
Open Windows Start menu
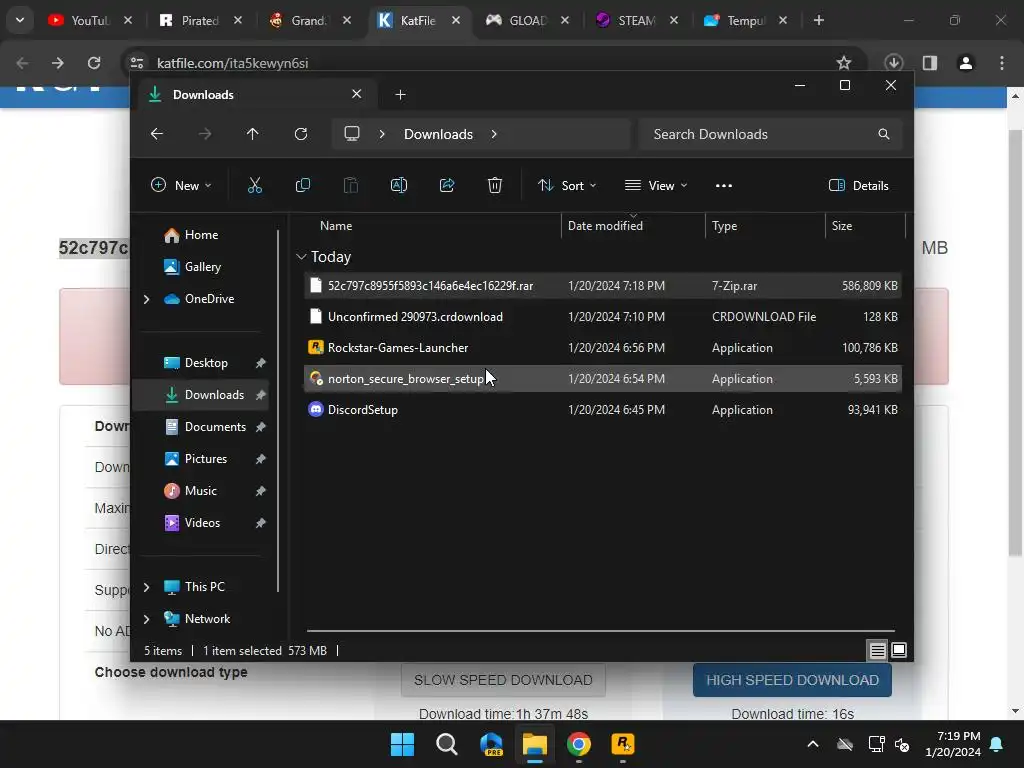coord(402,744)
